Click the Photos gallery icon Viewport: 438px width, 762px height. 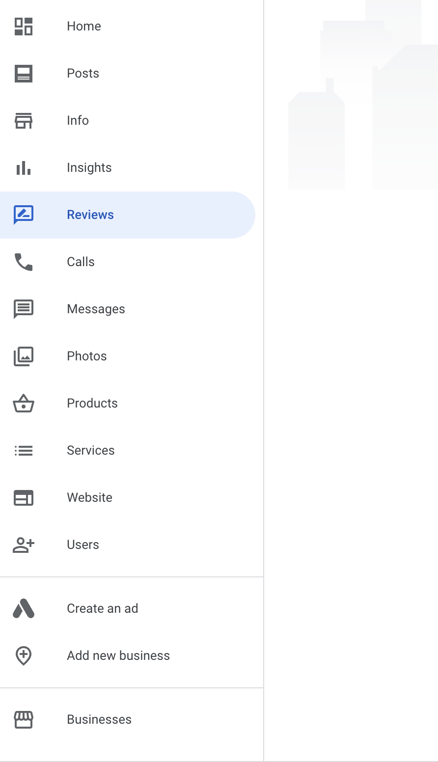coord(23,356)
